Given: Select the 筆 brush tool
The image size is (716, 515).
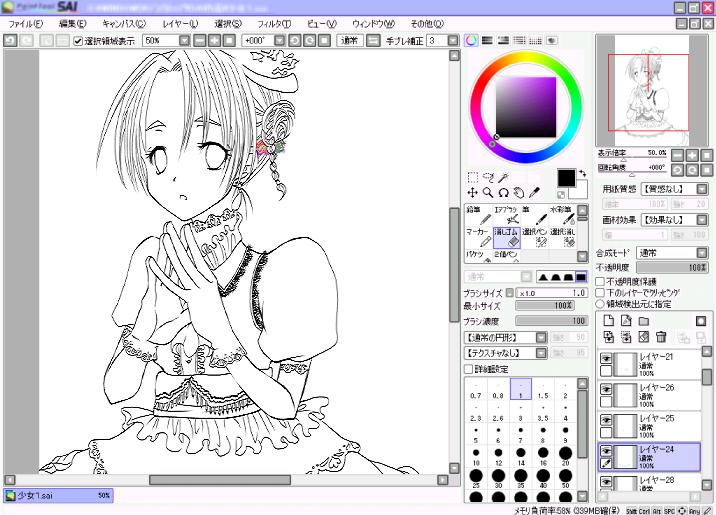Looking at the screenshot, I should (534, 215).
